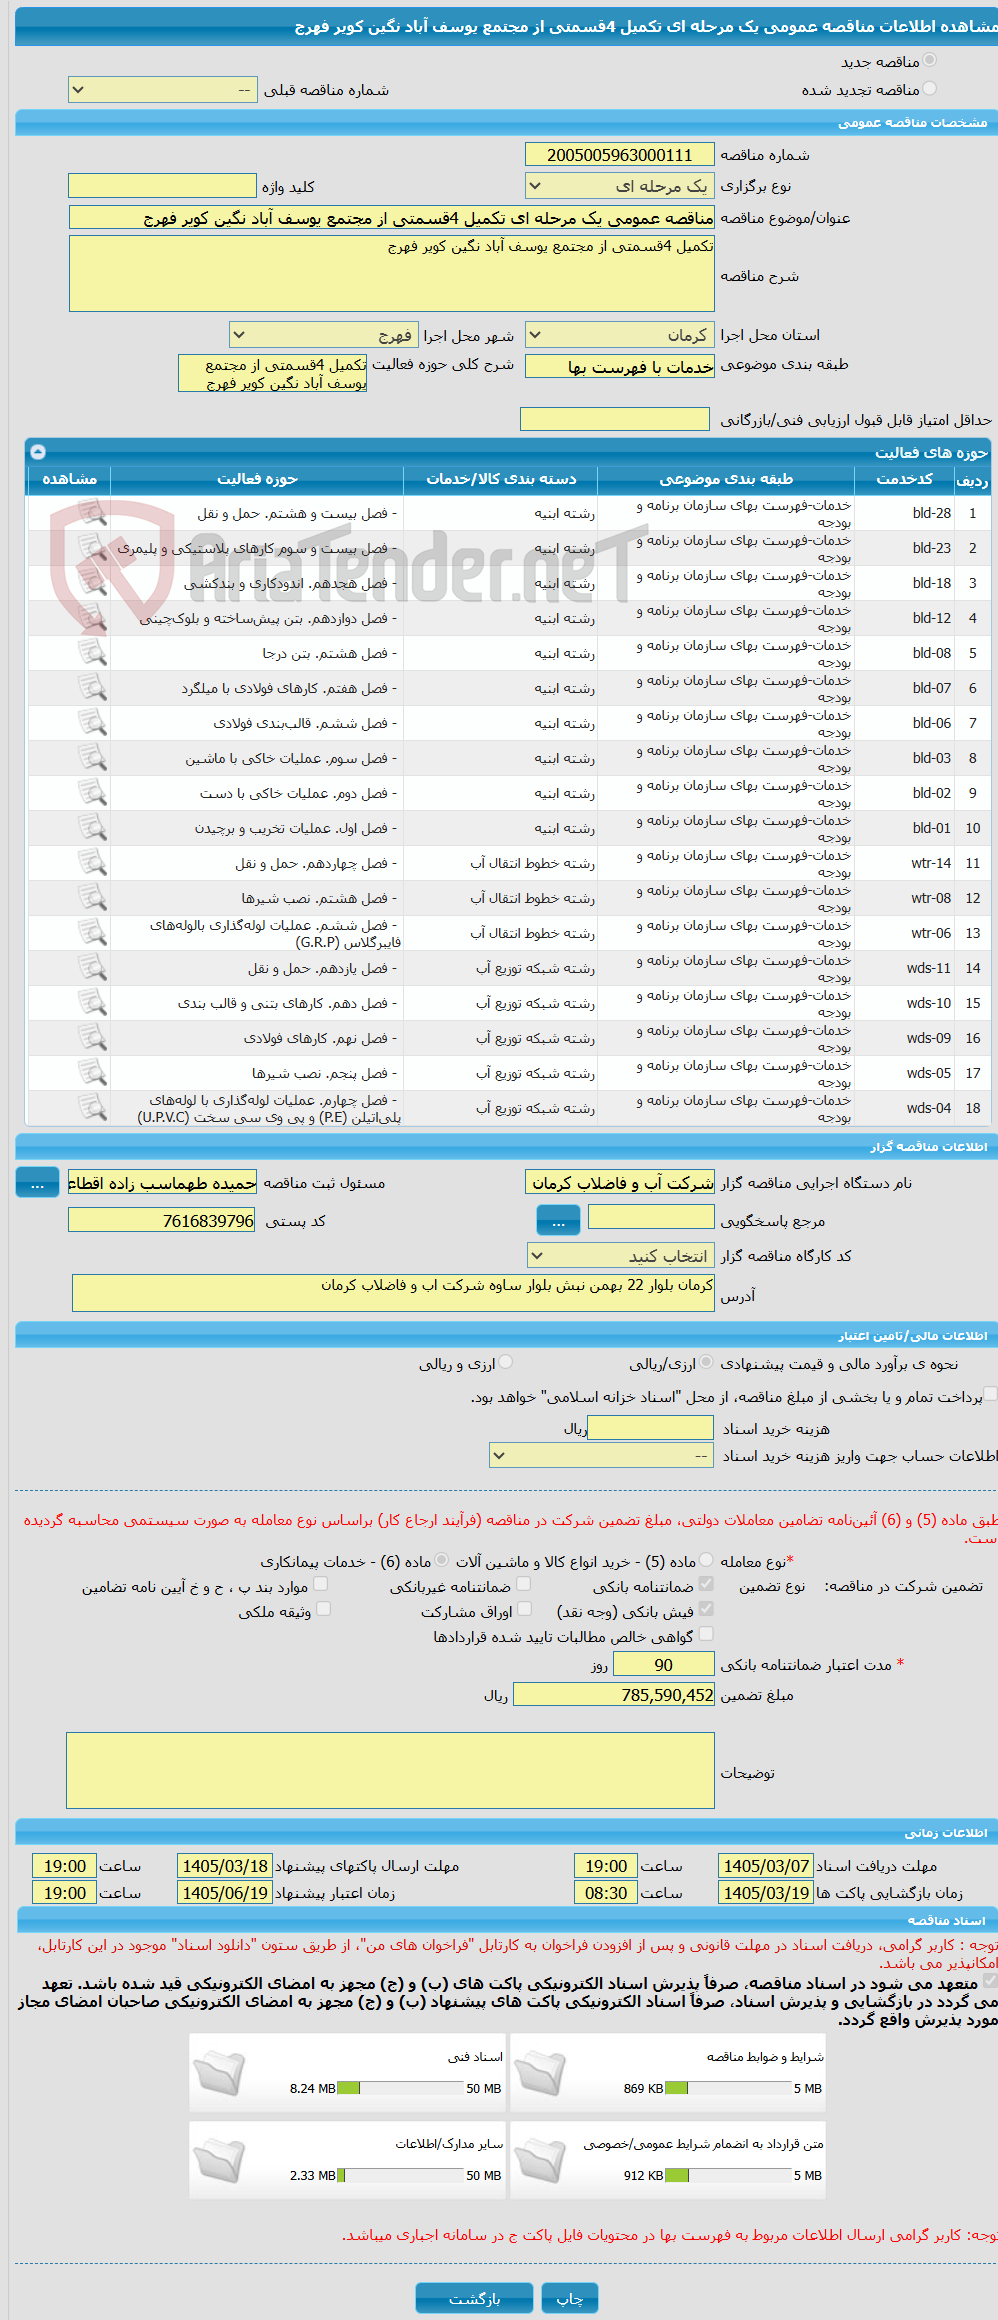Open کد کارگاه مناقصه گزار dropdown
Image resolution: width=998 pixels, height=2320 pixels.
click(x=621, y=1256)
